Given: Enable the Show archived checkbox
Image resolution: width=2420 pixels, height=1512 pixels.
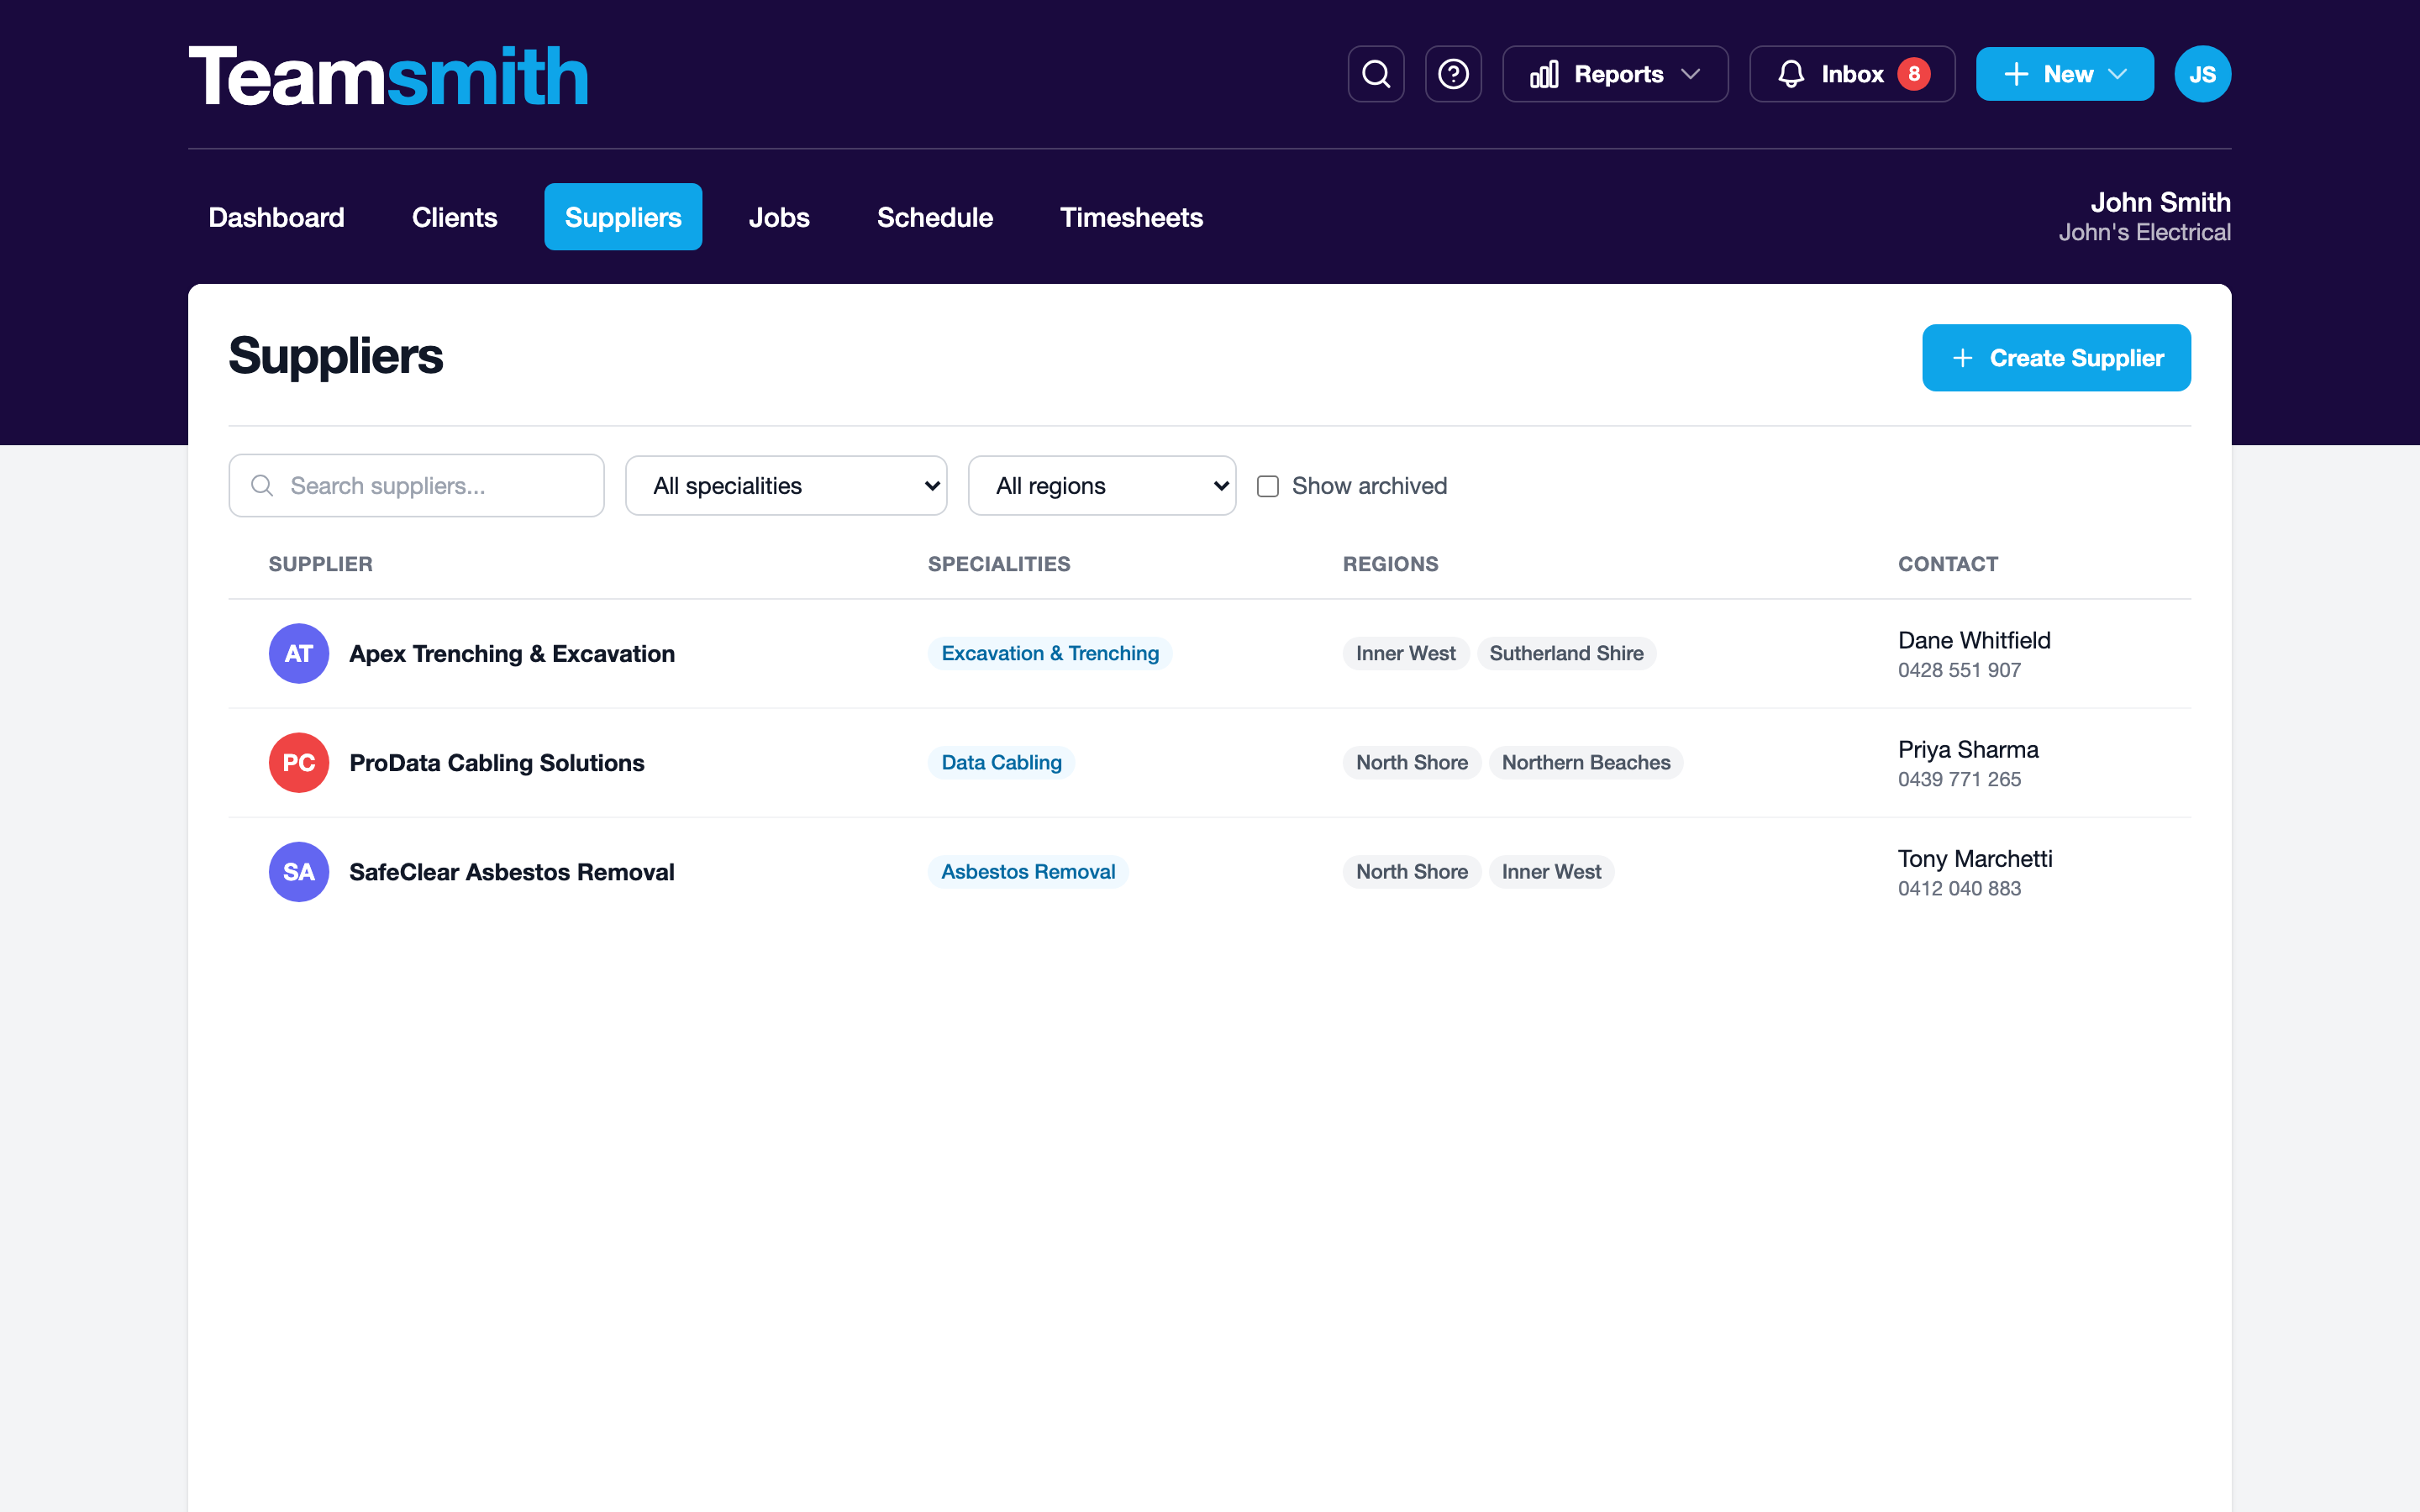Looking at the screenshot, I should coord(1268,486).
